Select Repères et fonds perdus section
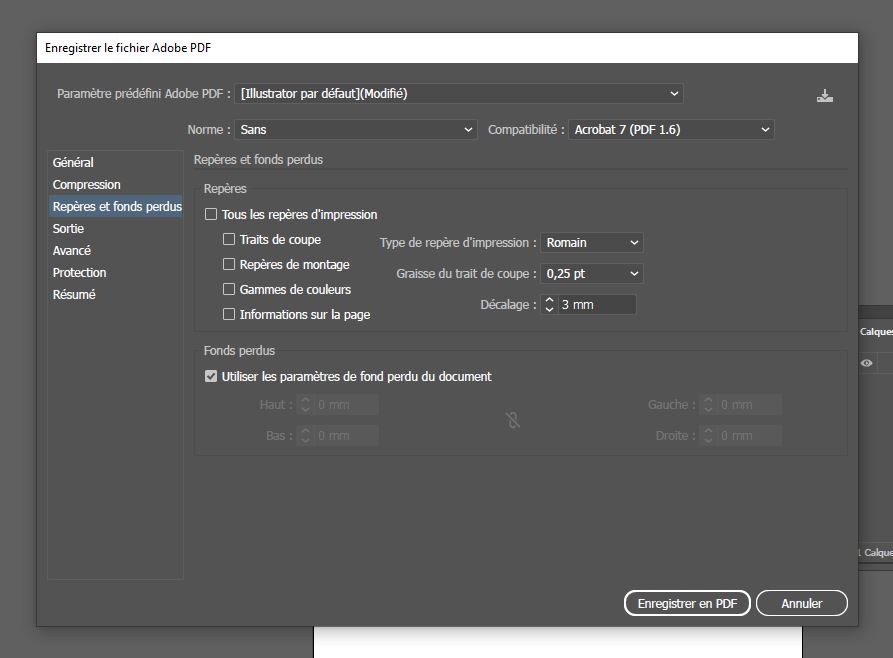This screenshot has height=658, width=893. click(116, 206)
